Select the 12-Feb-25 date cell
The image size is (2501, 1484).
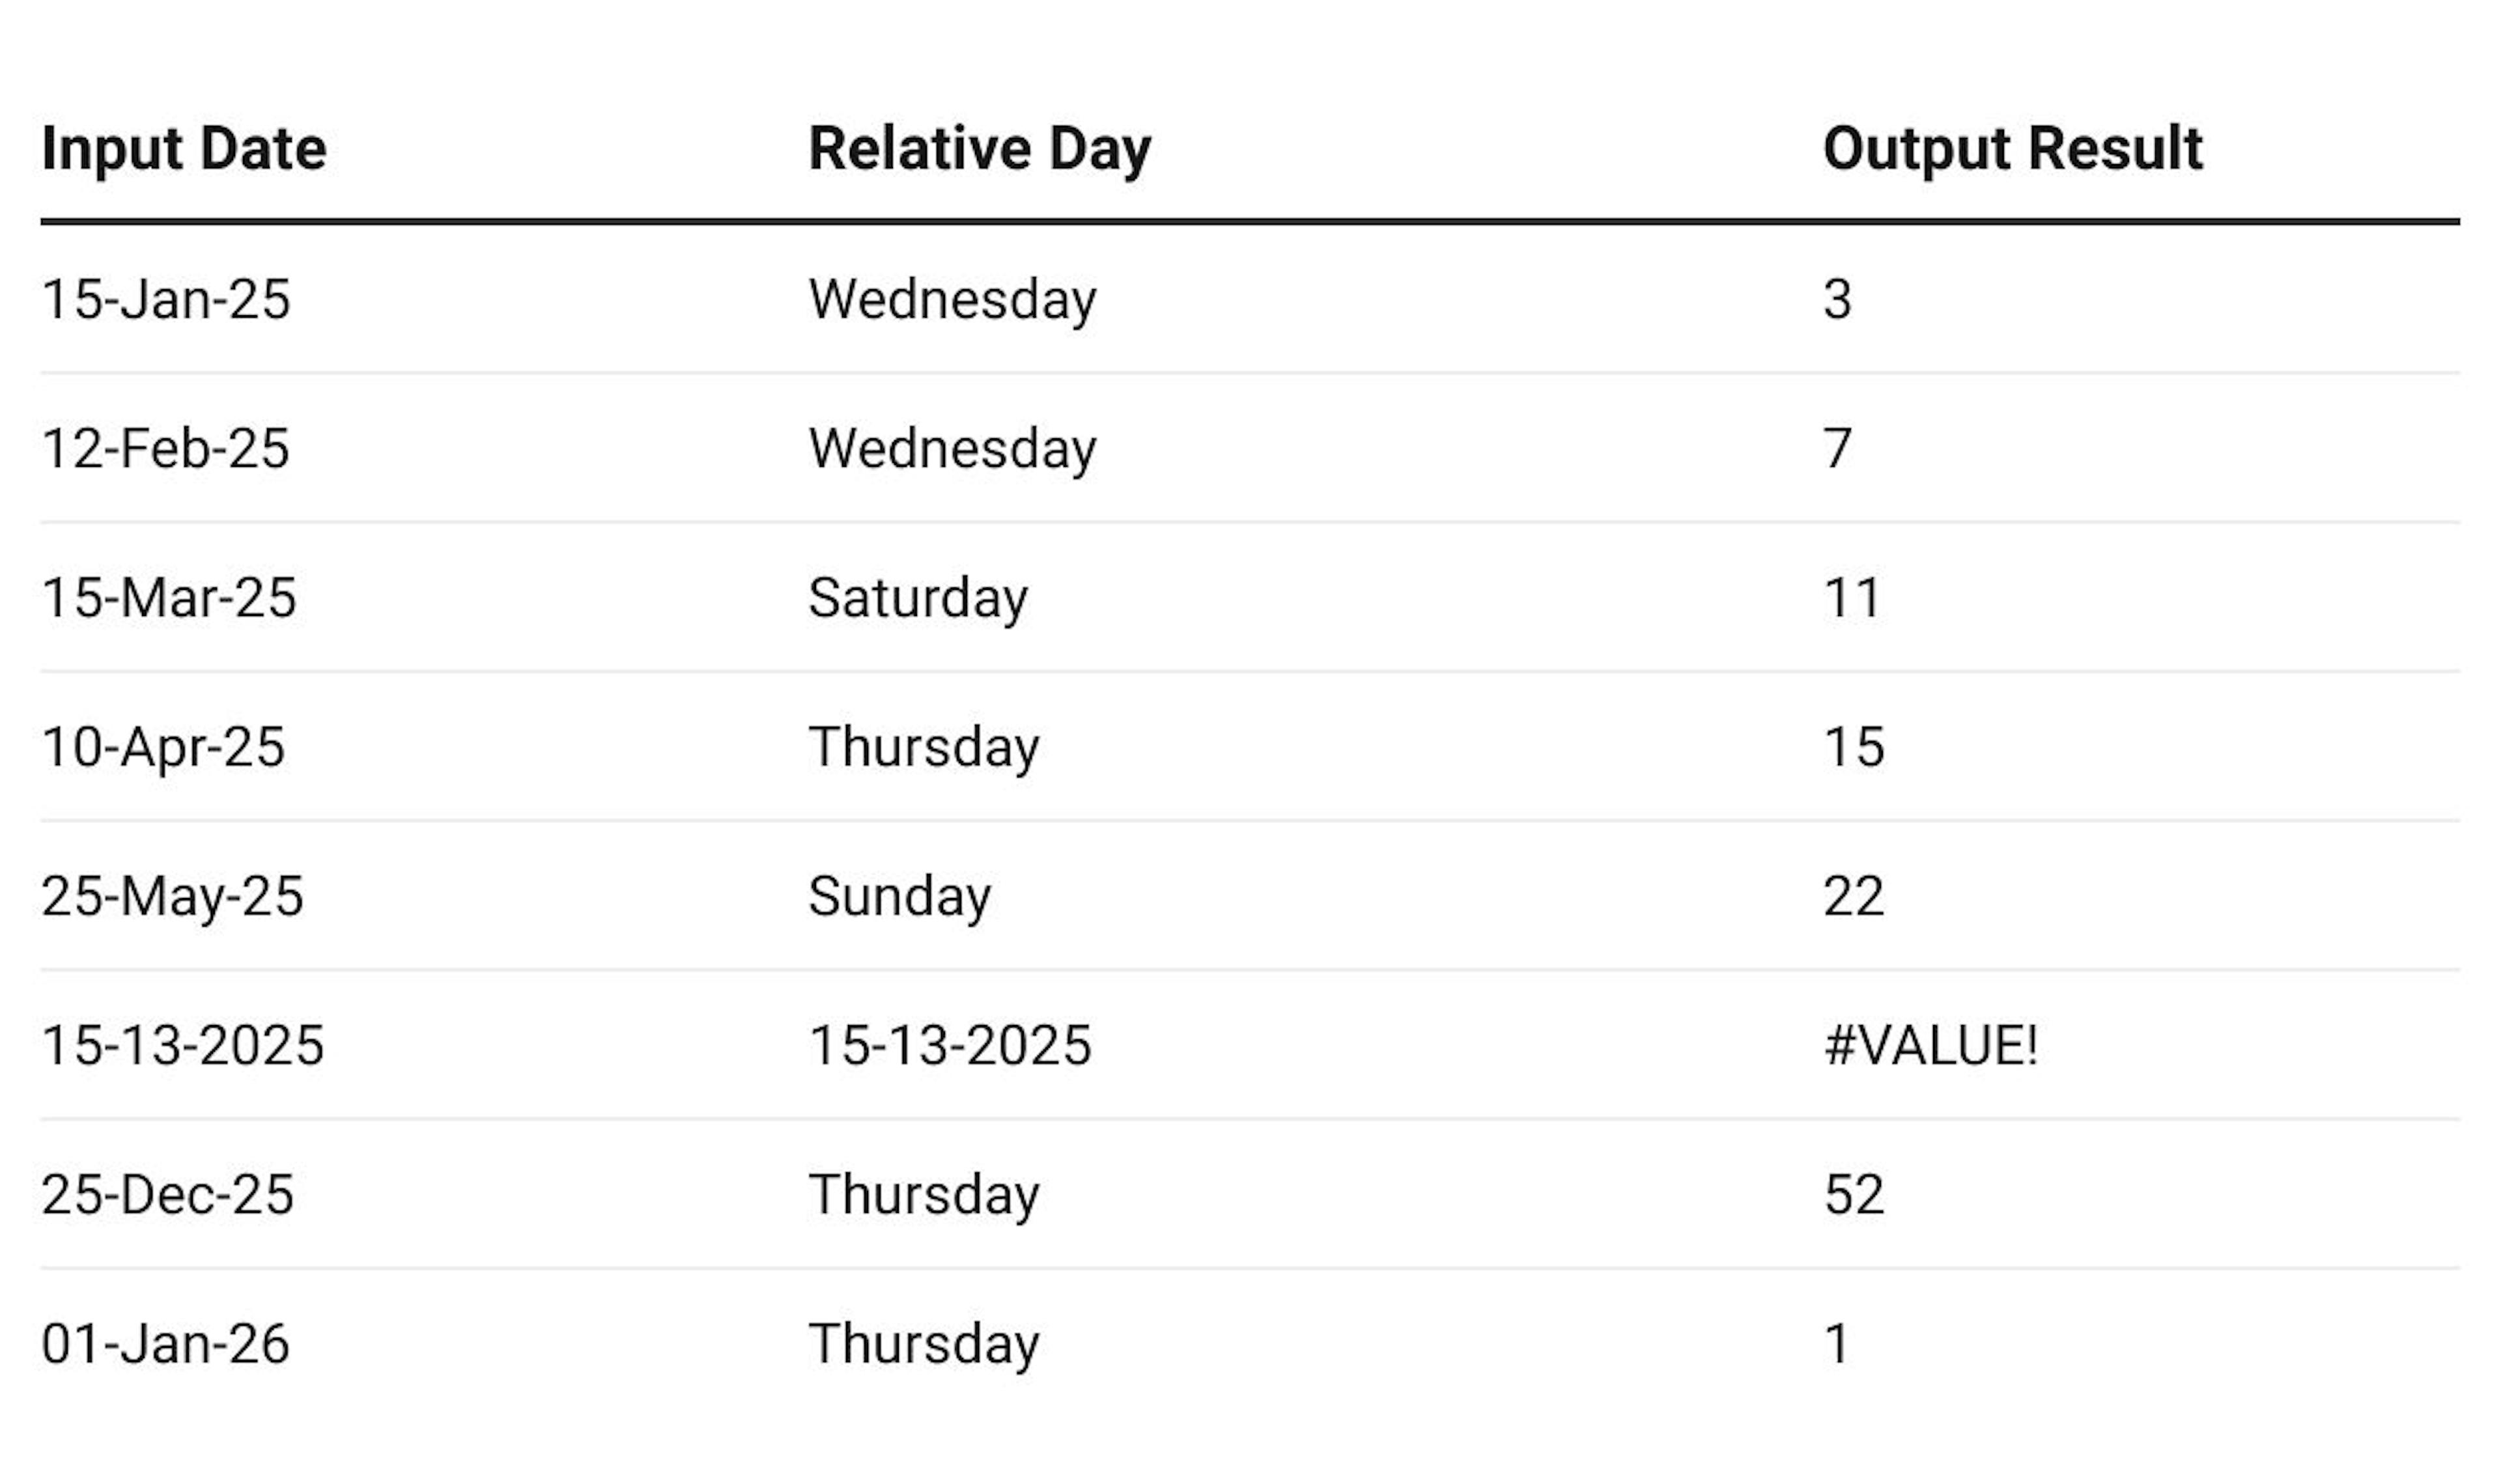coord(166,448)
